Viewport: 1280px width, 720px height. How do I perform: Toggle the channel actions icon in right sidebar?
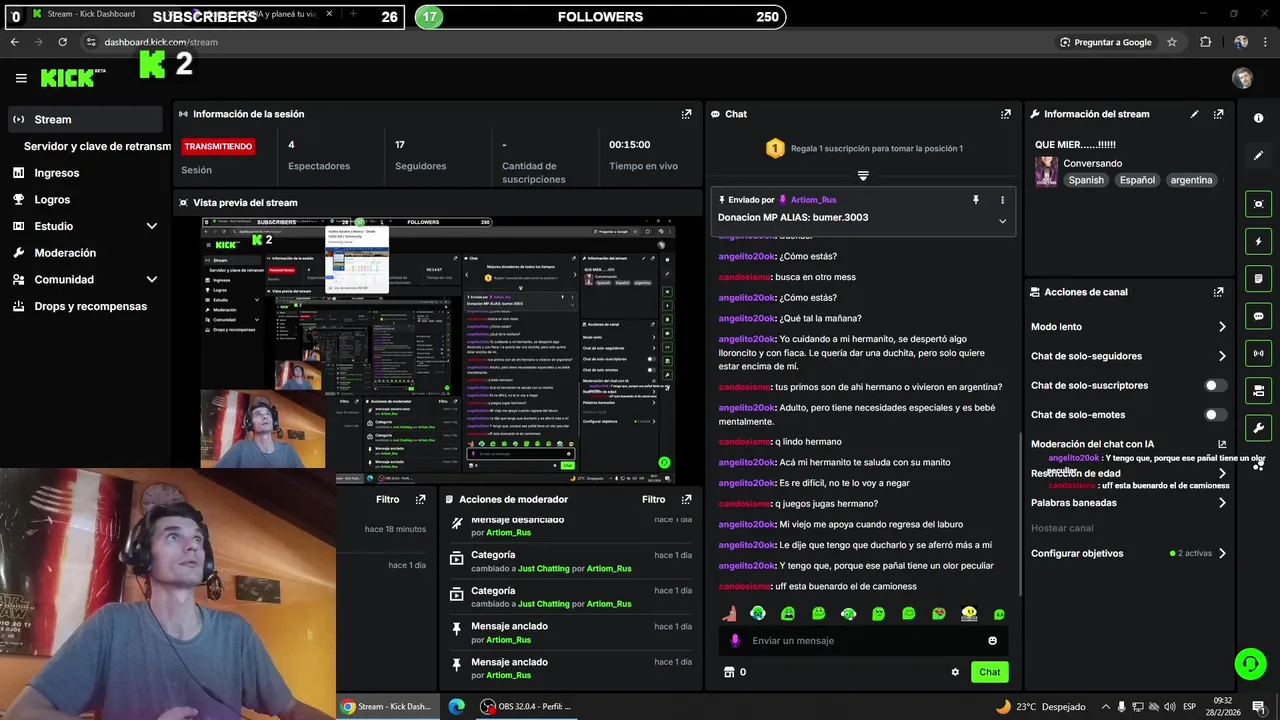1258,390
